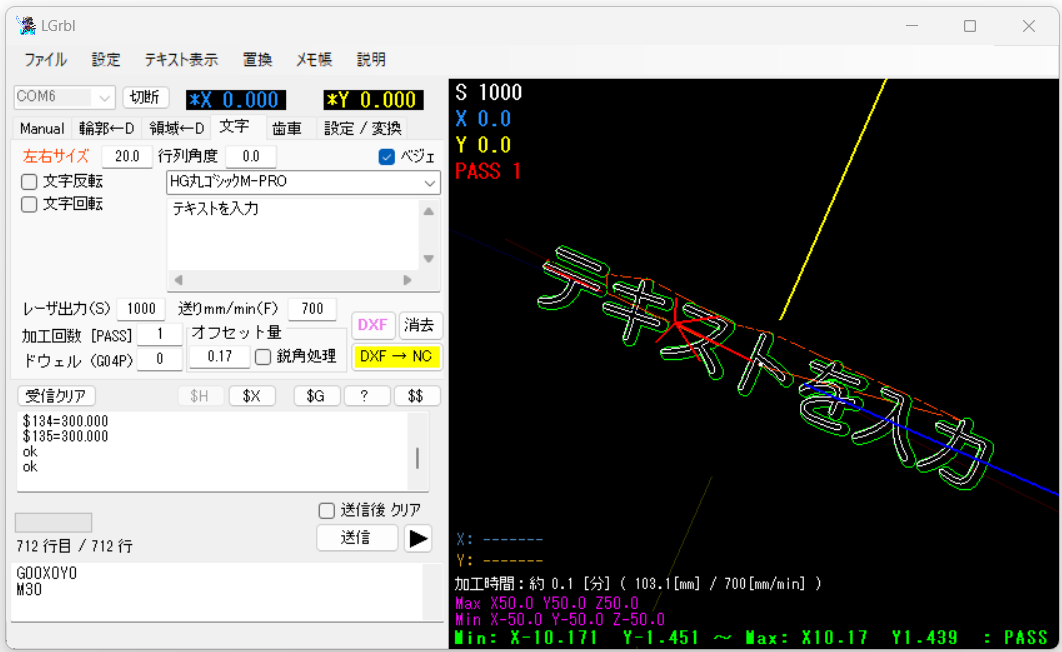Image resolution: width=1062 pixels, height=652 pixels.
Task: Click the Min X-50.0 Y-50.0 Z-50.0 text
Action: click(559, 620)
